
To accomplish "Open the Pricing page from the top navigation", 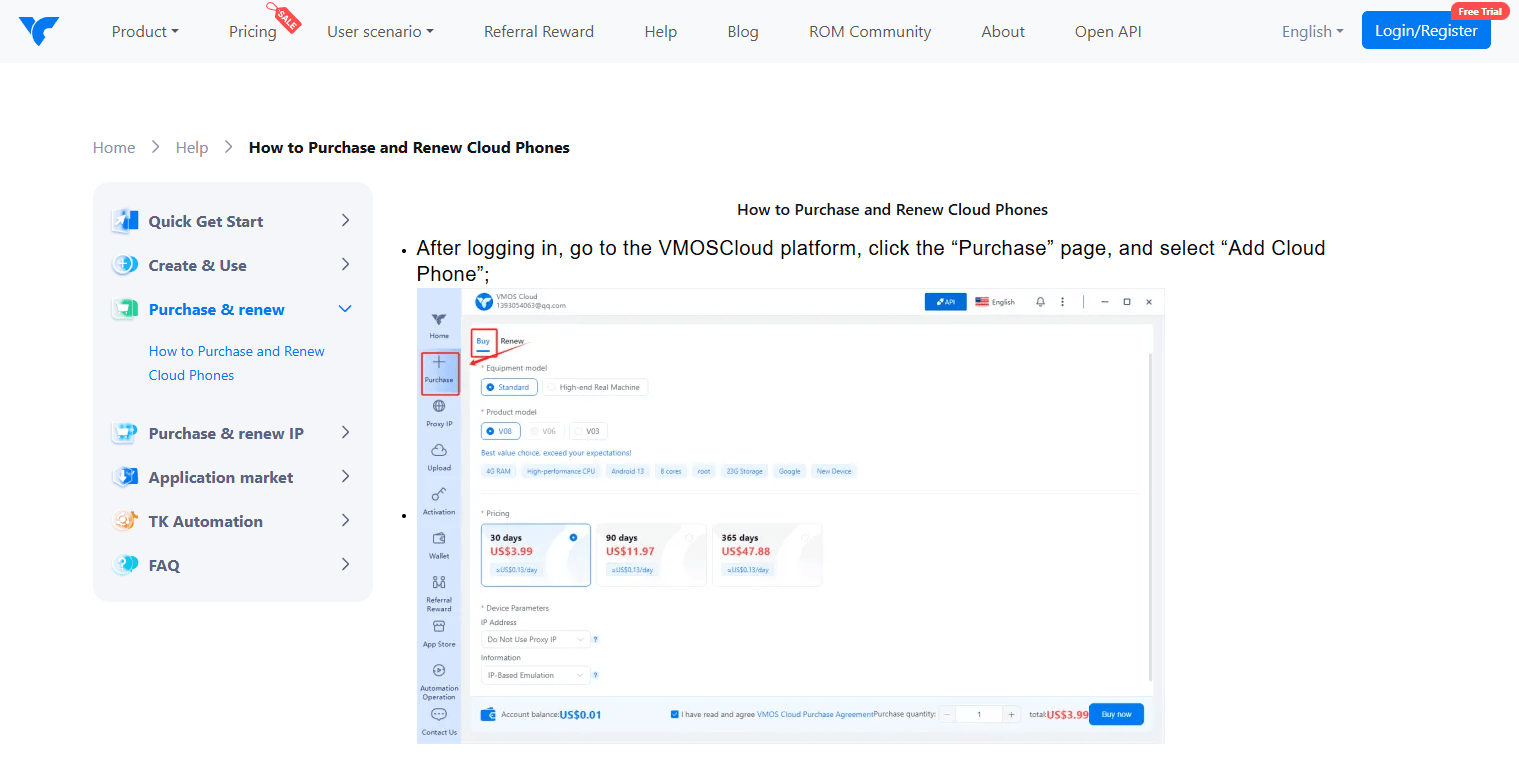I will (252, 31).
